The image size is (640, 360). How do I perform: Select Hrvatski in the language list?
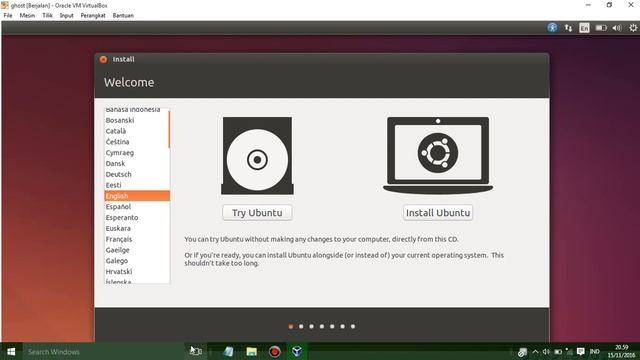[137, 272]
